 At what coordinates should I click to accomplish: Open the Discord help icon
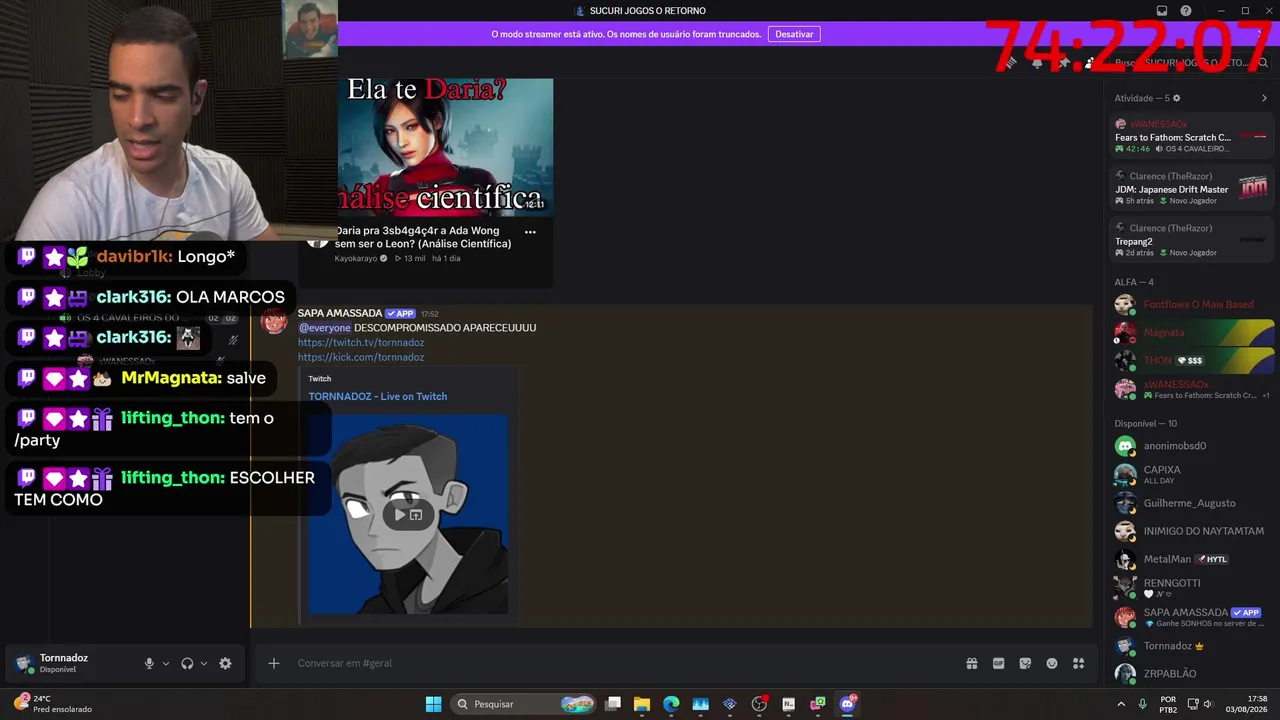pos(1186,11)
